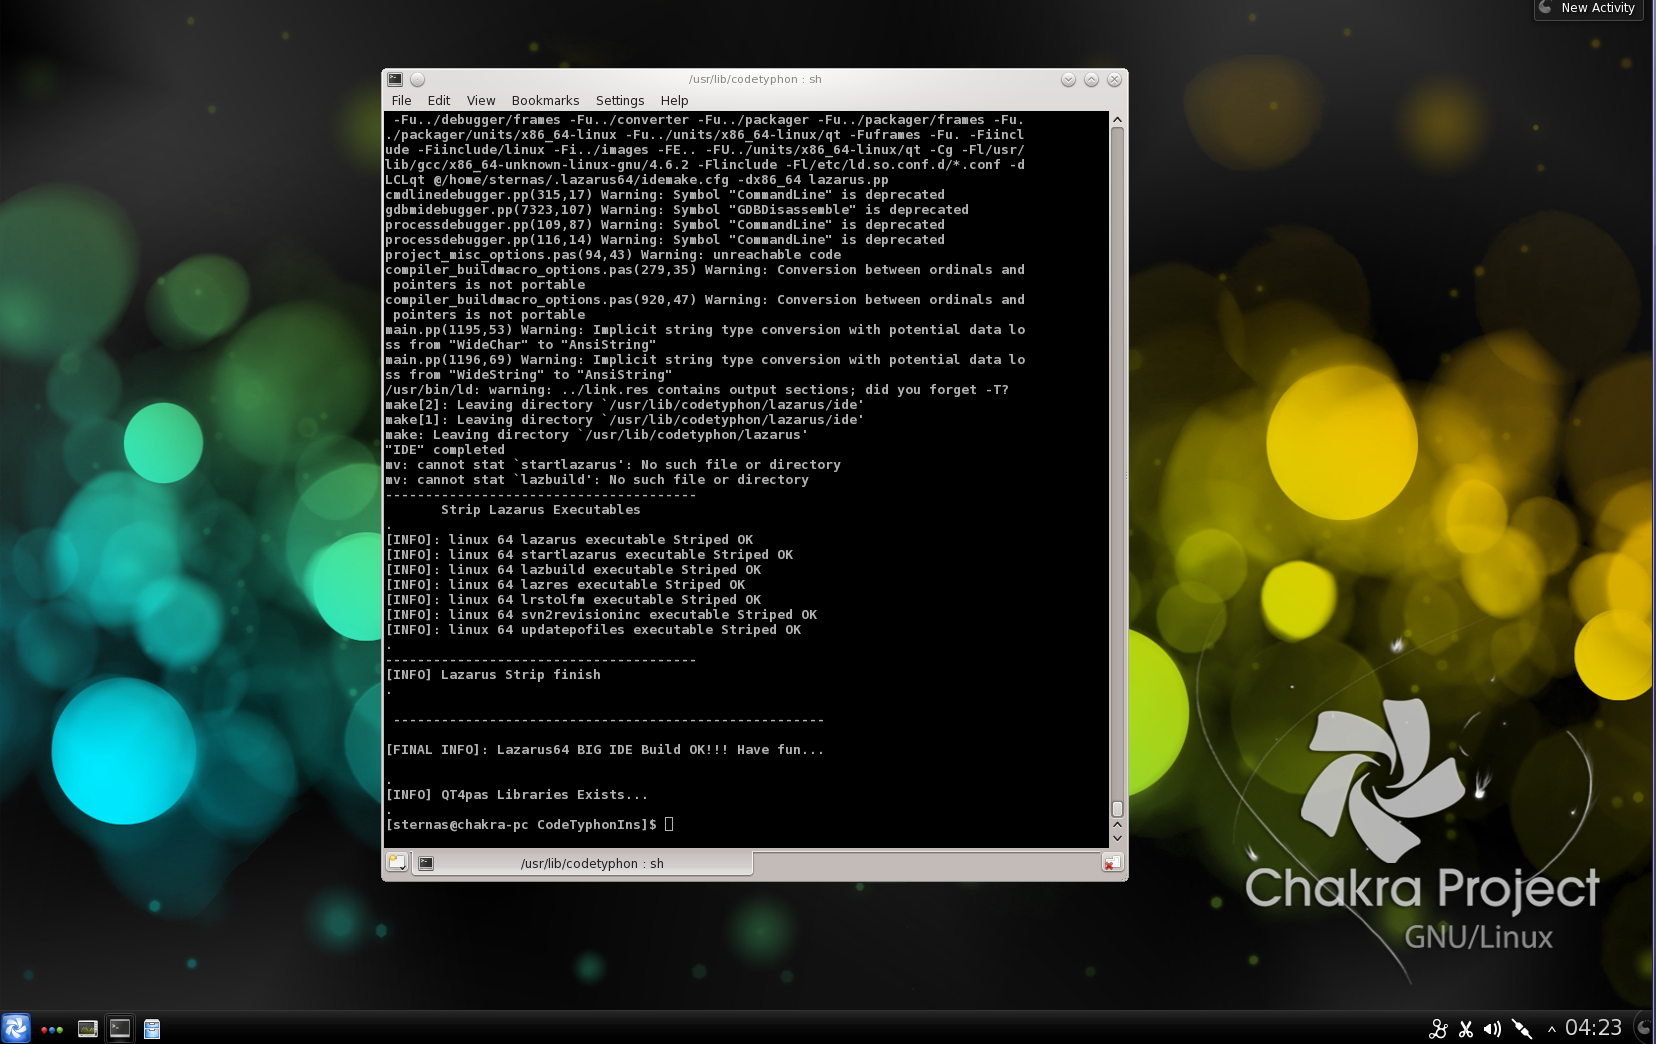Minimize the Konsole window
The image size is (1656, 1044).
pyautogui.click(x=1068, y=79)
